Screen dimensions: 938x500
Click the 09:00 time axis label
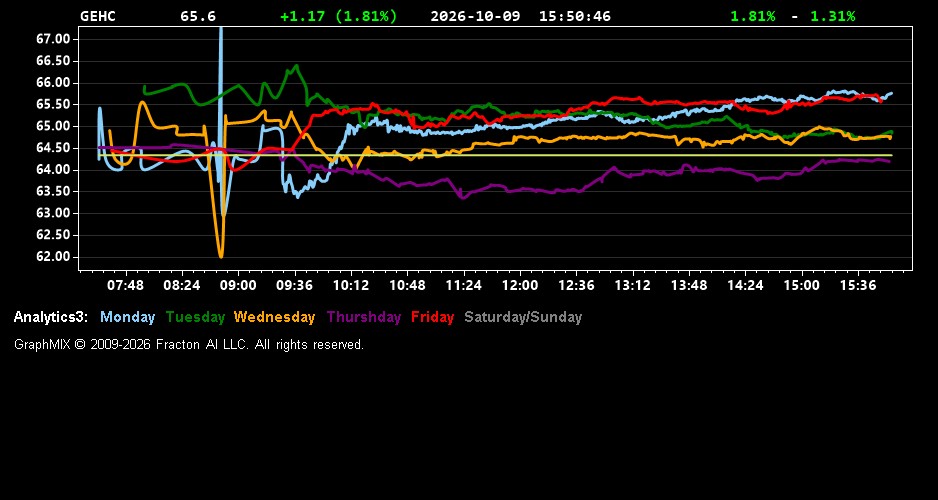pyautogui.click(x=238, y=285)
